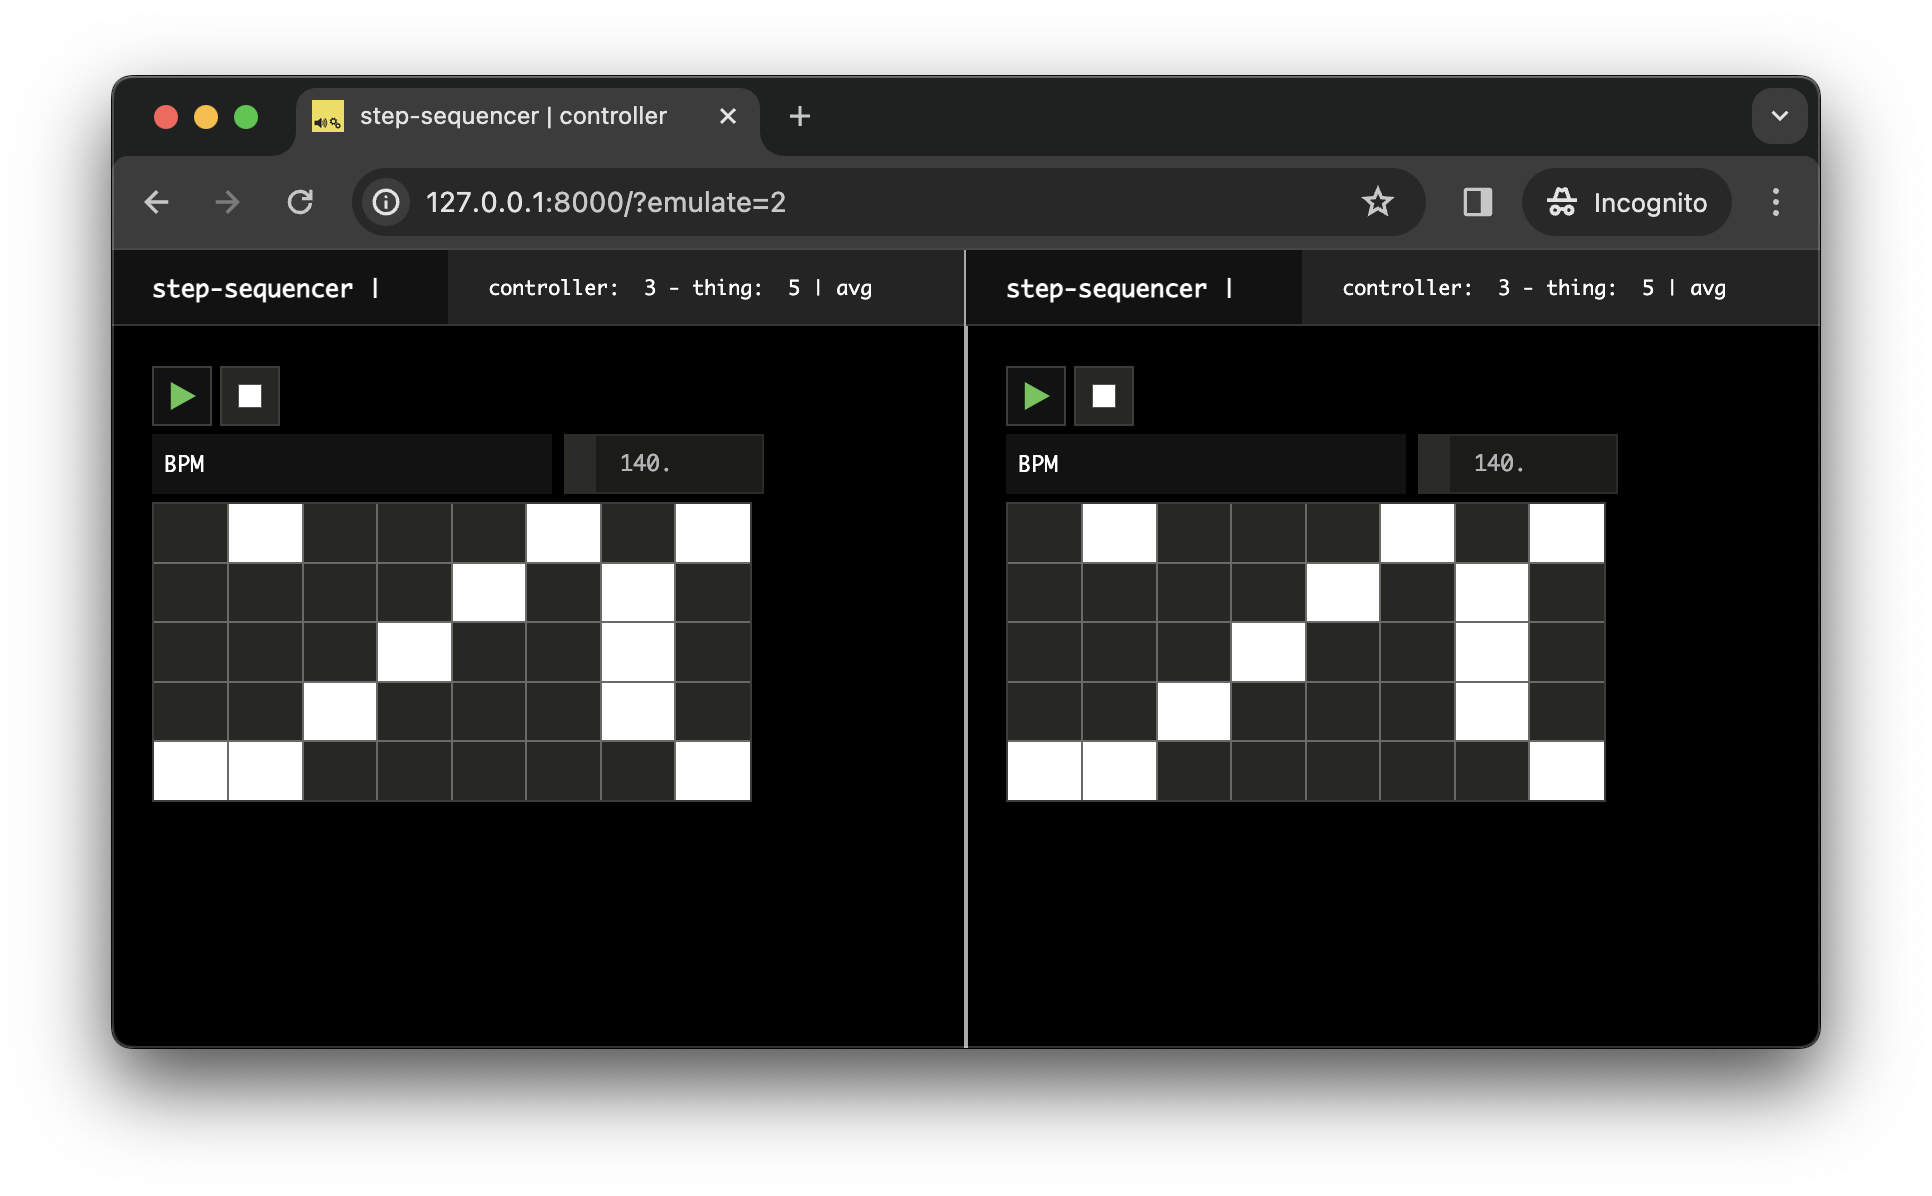
Task: Stop playback in the right sequencer panel
Action: (x=1103, y=396)
